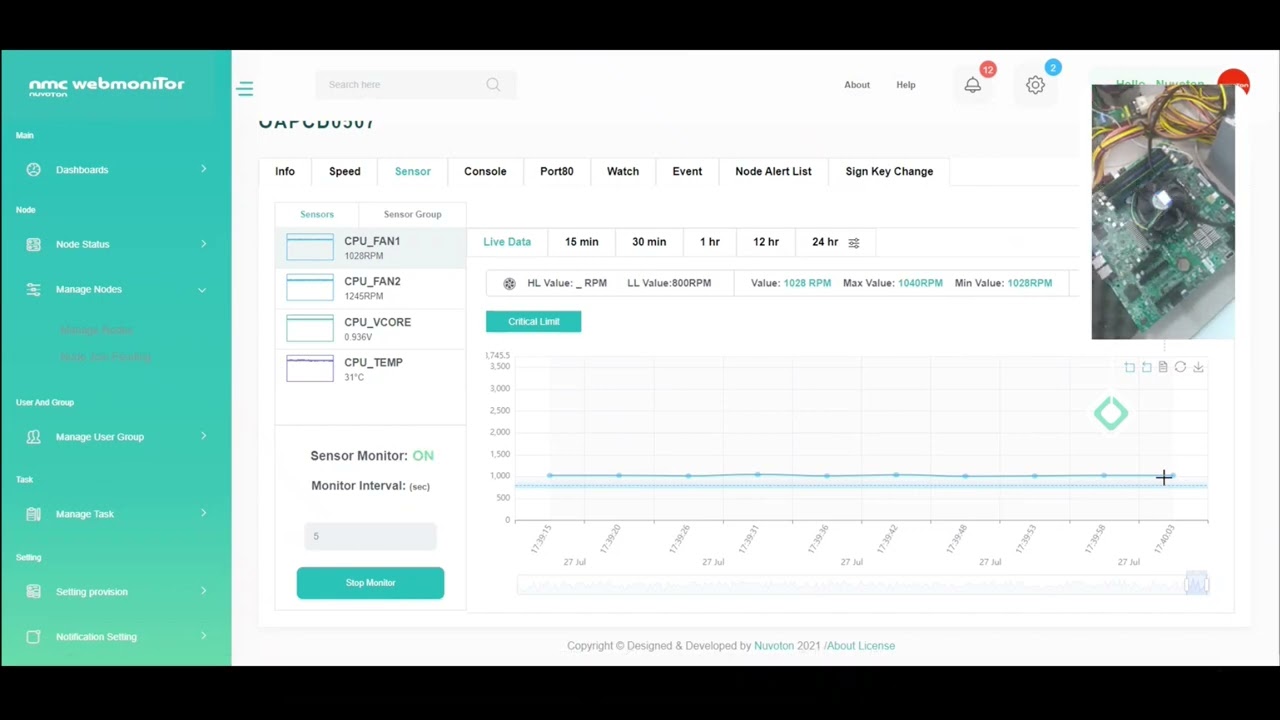Click the CPU_TEMP sparkline thumbnail
The width and height of the screenshot is (1280, 720).
(310, 368)
